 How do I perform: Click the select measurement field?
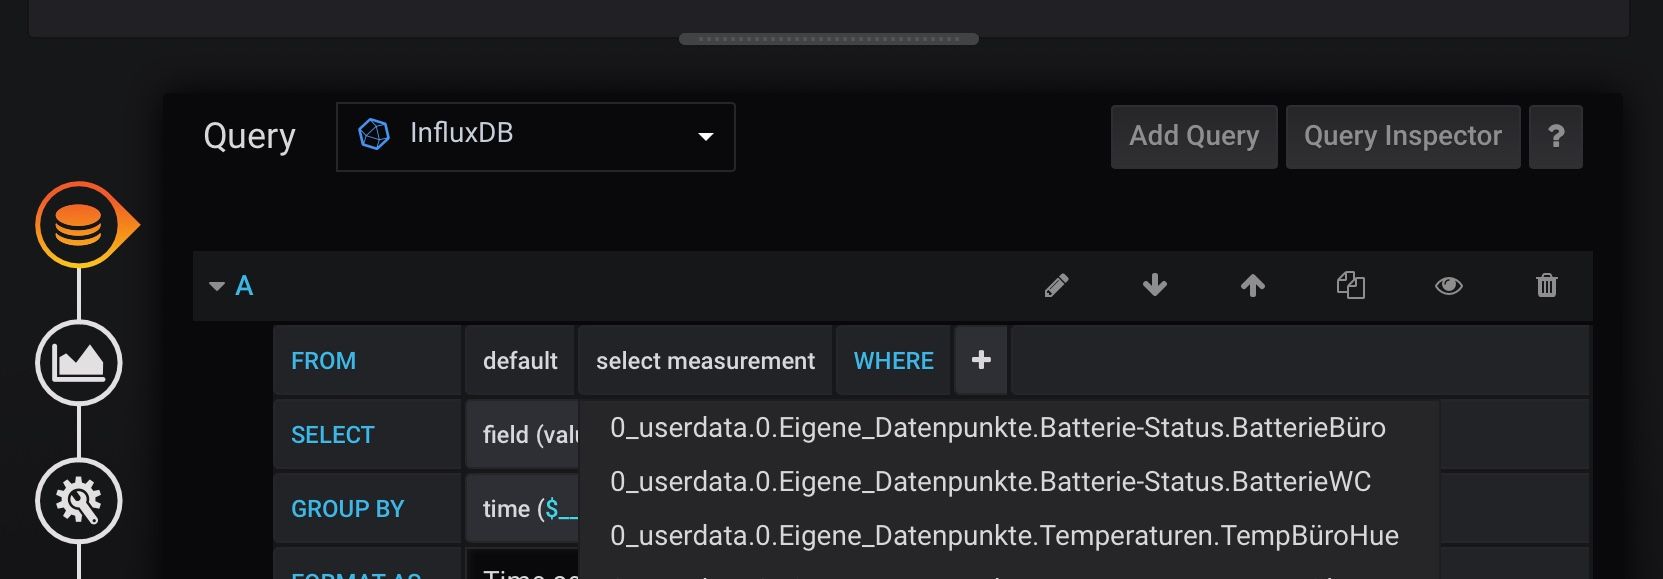coord(705,360)
